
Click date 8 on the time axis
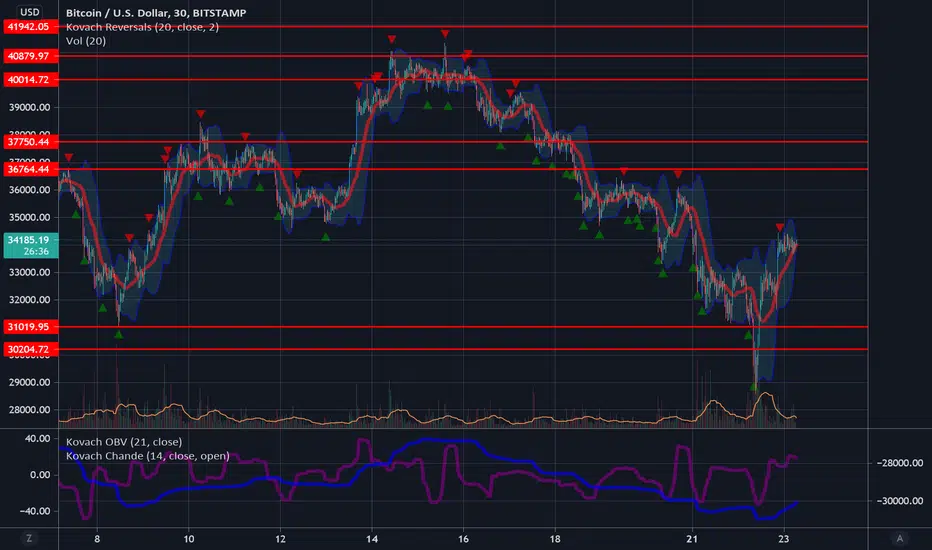click(x=97, y=539)
